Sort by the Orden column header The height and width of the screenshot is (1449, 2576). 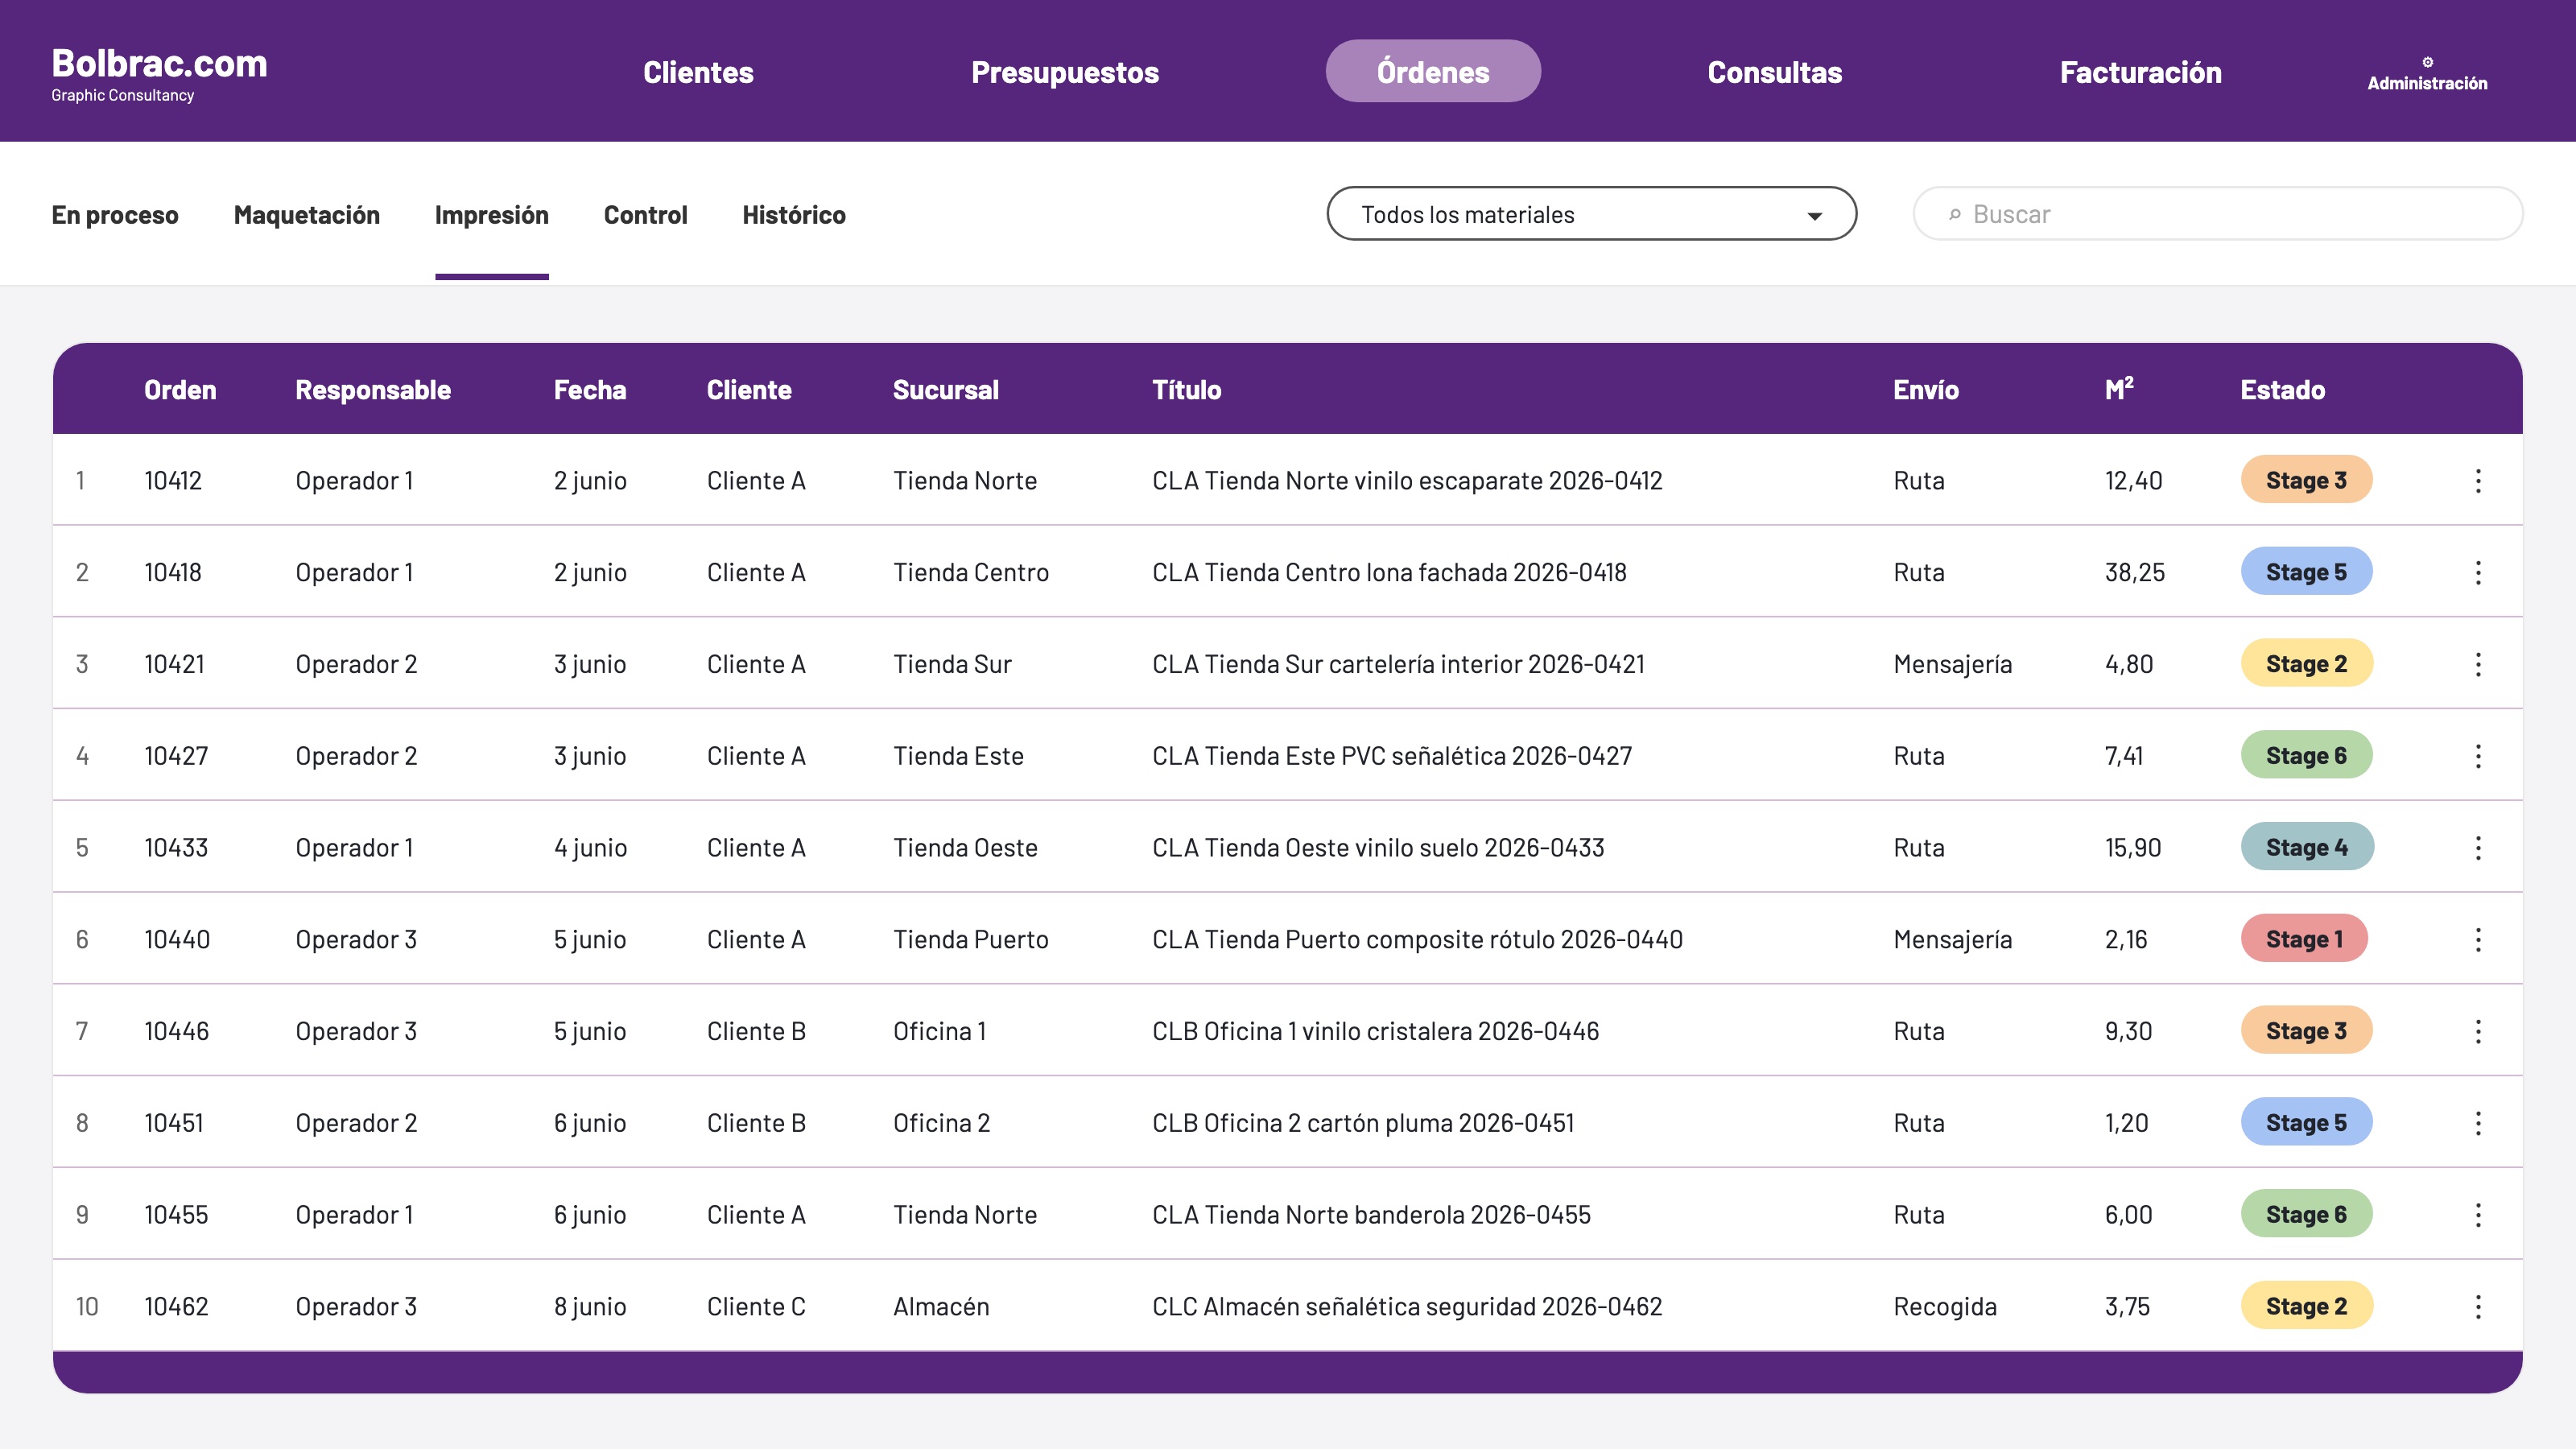point(180,390)
